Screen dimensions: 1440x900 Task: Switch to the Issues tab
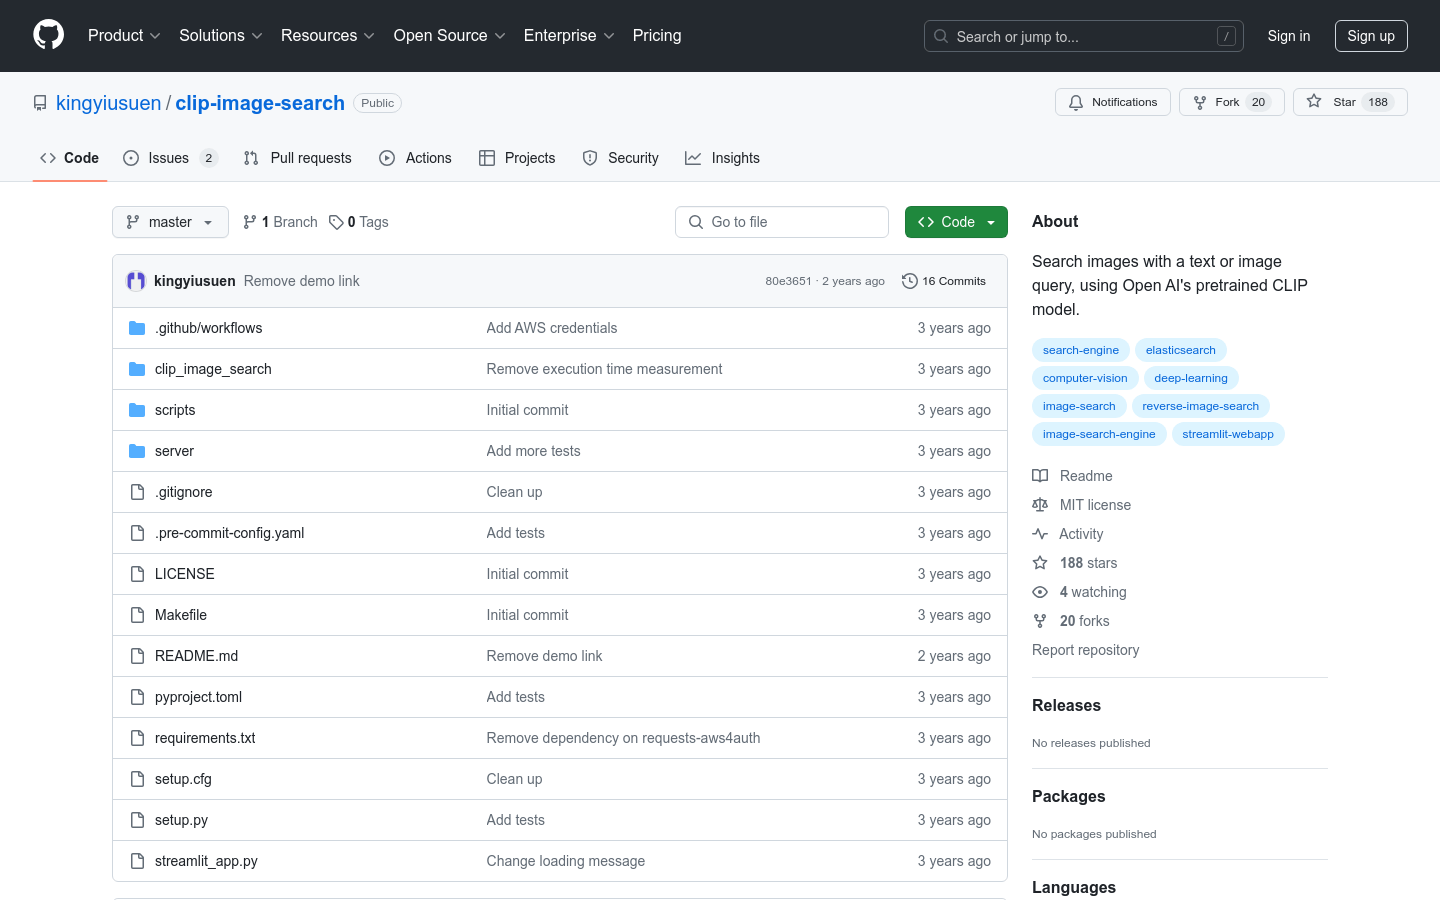point(170,158)
